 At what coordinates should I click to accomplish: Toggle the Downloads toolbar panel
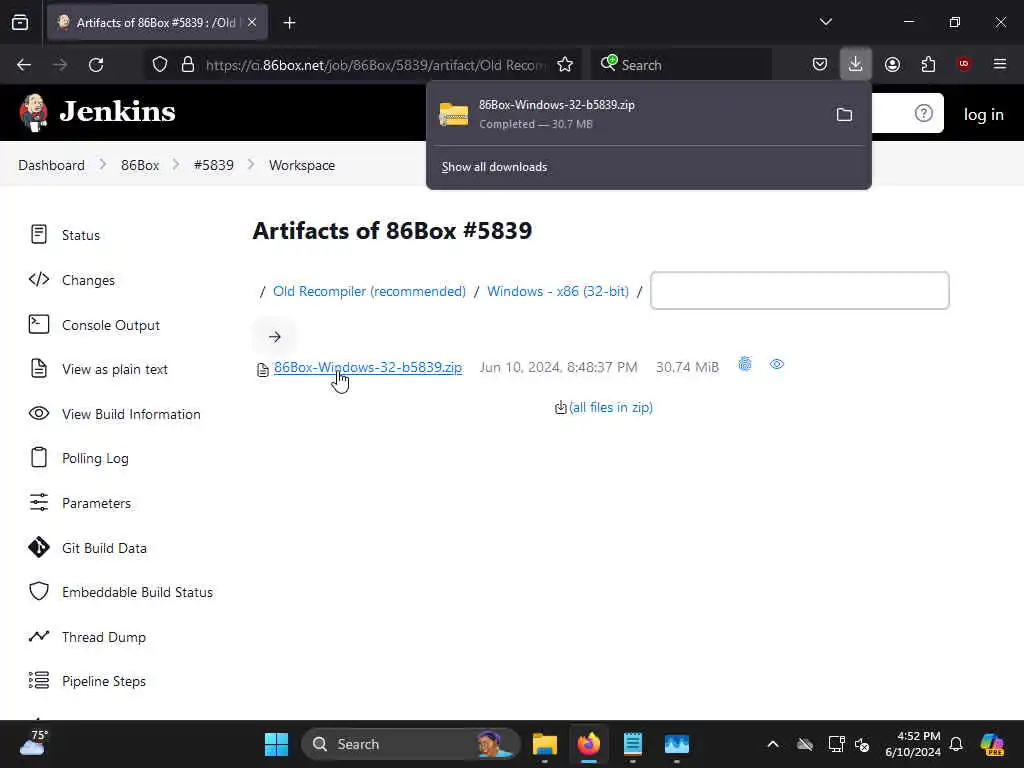point(856,64)
